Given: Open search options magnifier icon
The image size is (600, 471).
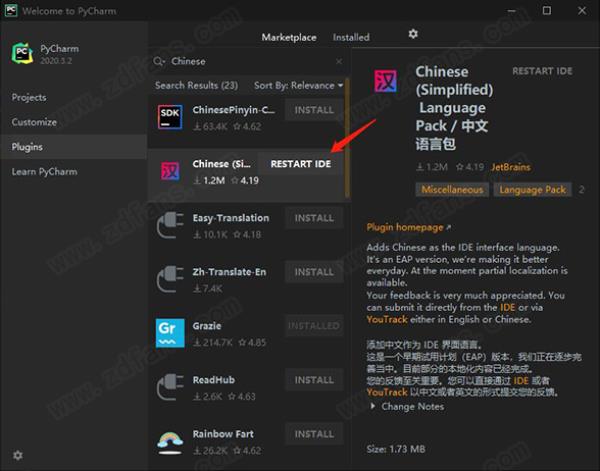Looking at the screenshot, I should tap(159, 61).
